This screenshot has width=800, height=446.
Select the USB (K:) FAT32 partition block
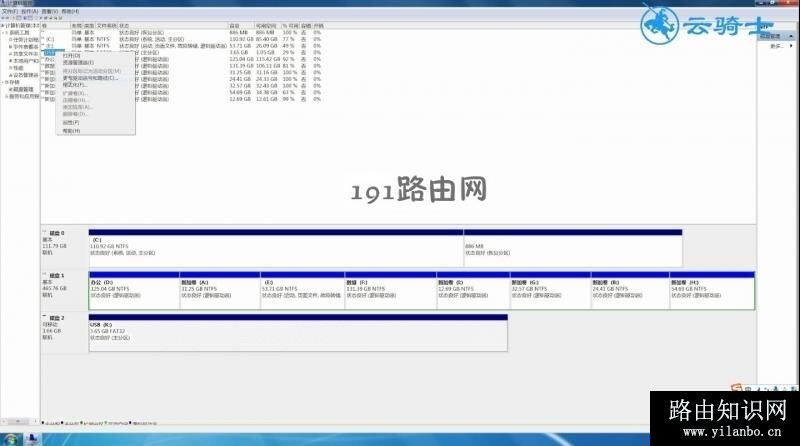[298, 333]
